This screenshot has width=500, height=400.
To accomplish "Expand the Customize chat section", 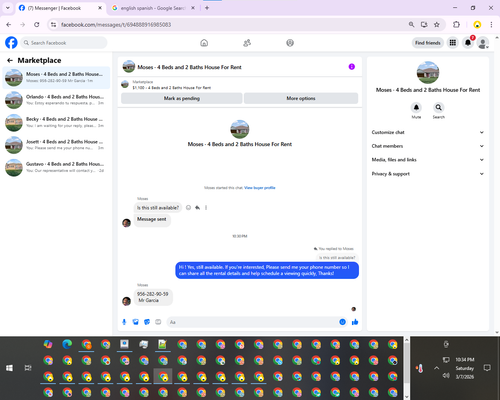I will 428,132.
